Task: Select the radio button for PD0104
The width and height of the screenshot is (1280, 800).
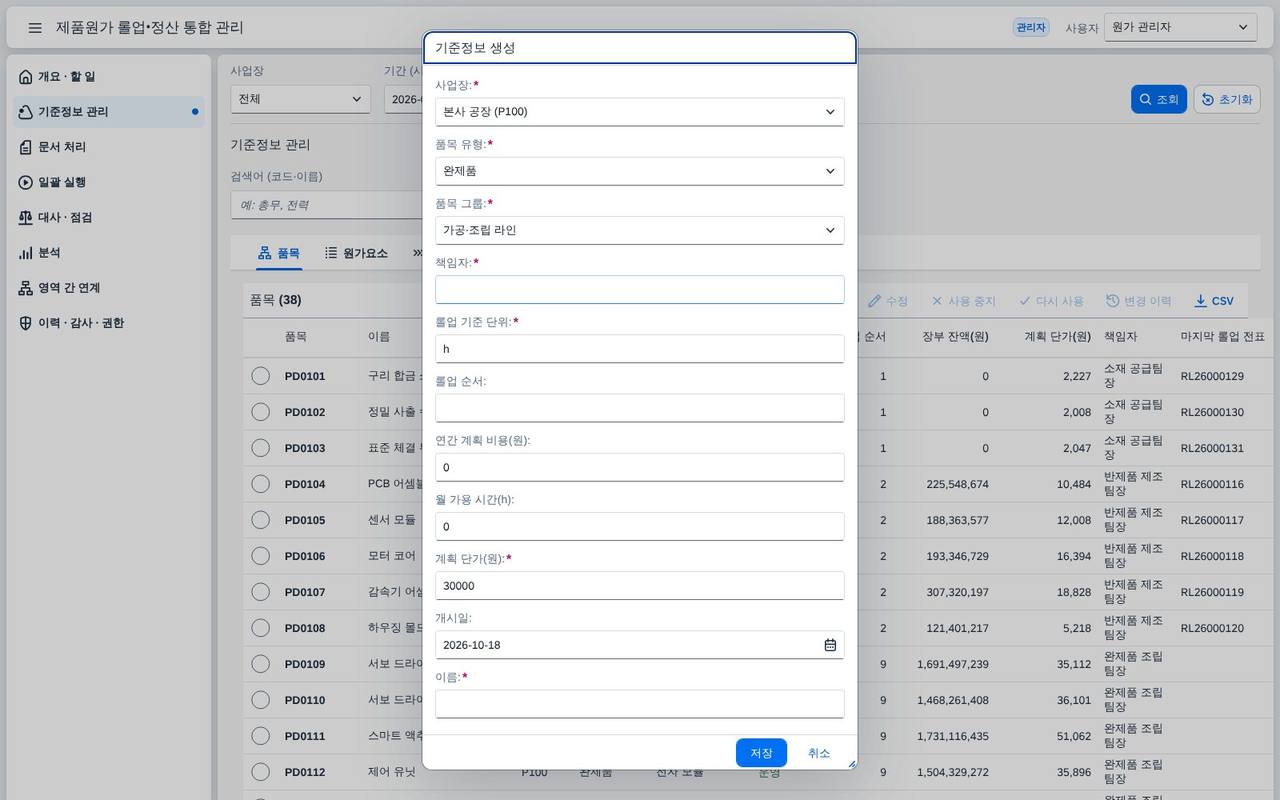Action: [x=261, y=484]
